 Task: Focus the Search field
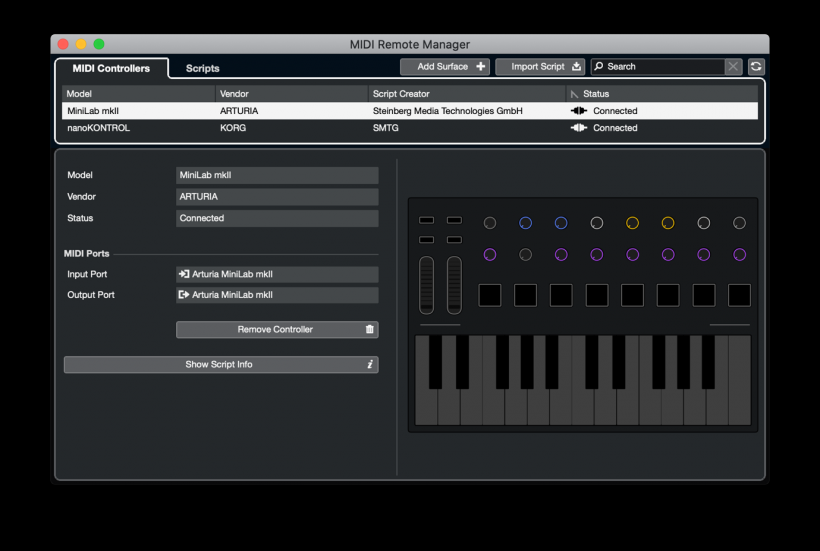click(x=658, y=66)
